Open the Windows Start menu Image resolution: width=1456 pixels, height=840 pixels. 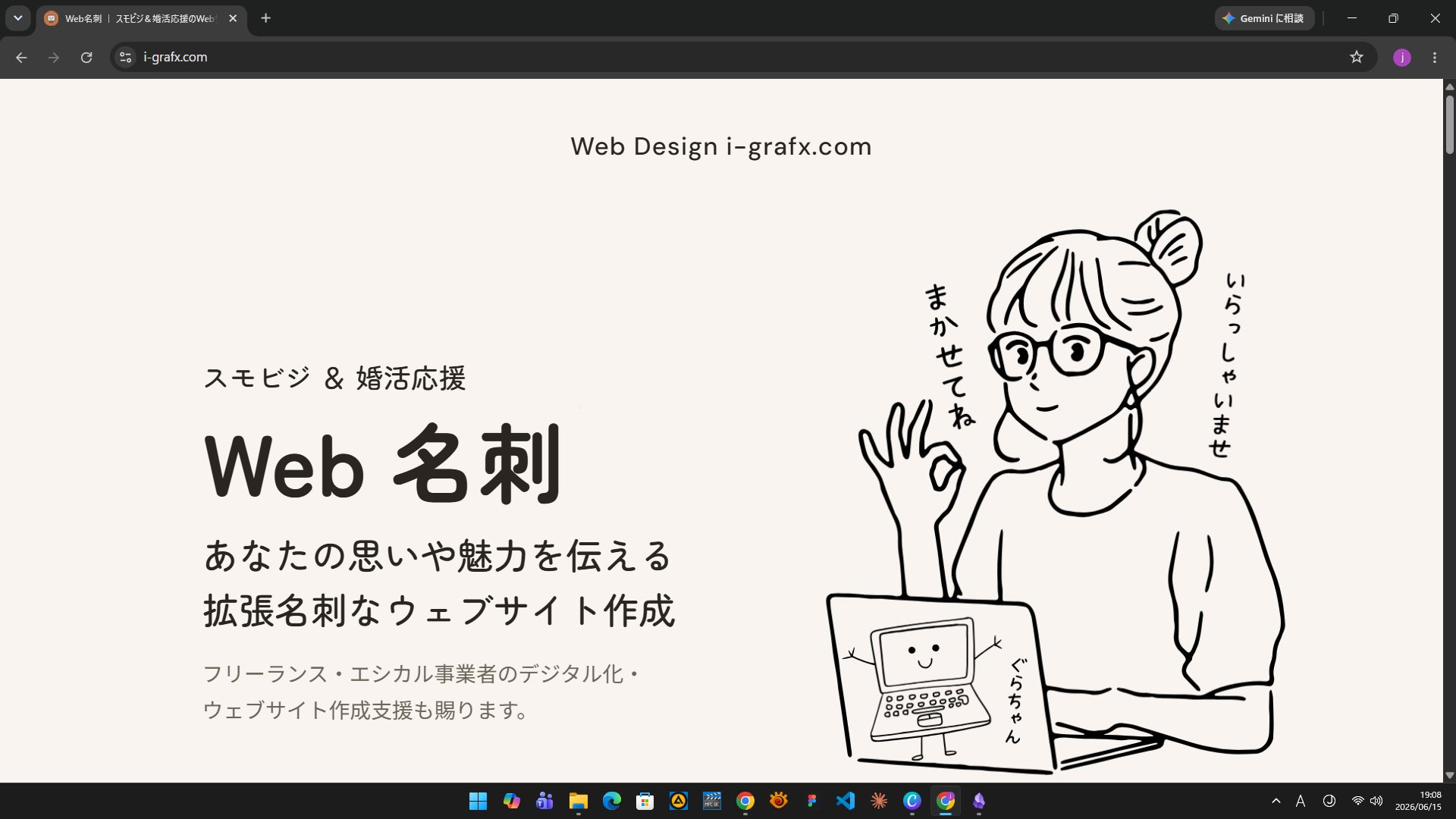pos(478,801)
